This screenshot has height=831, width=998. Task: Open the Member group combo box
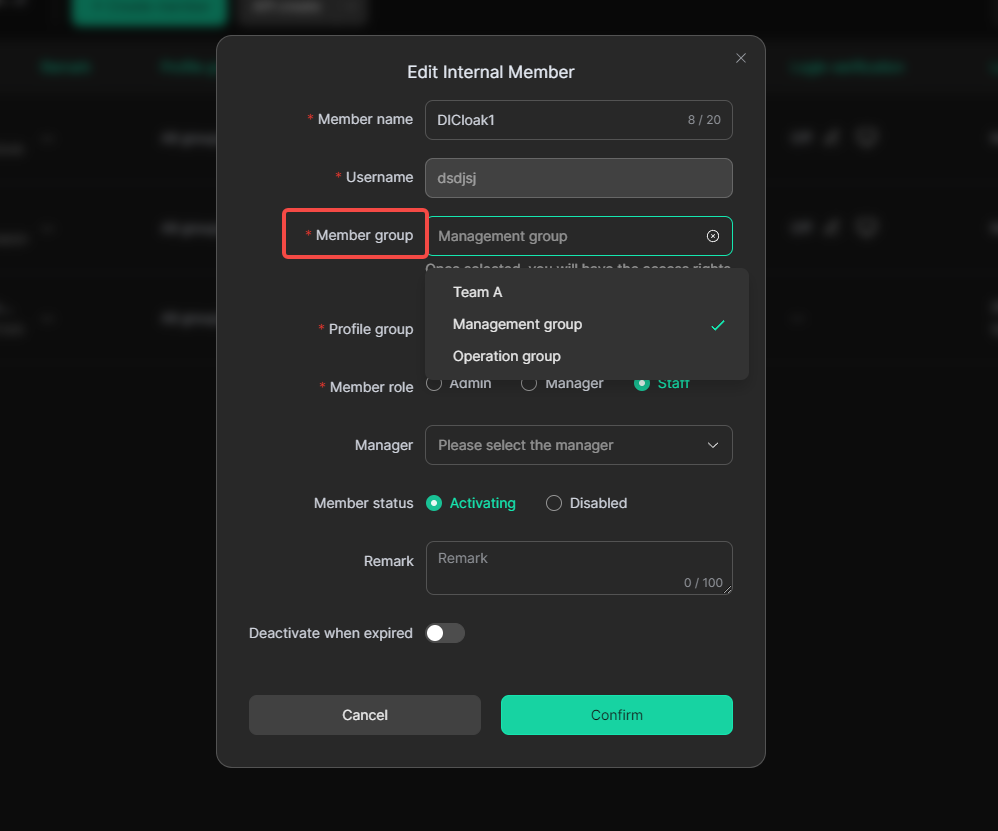565,236
